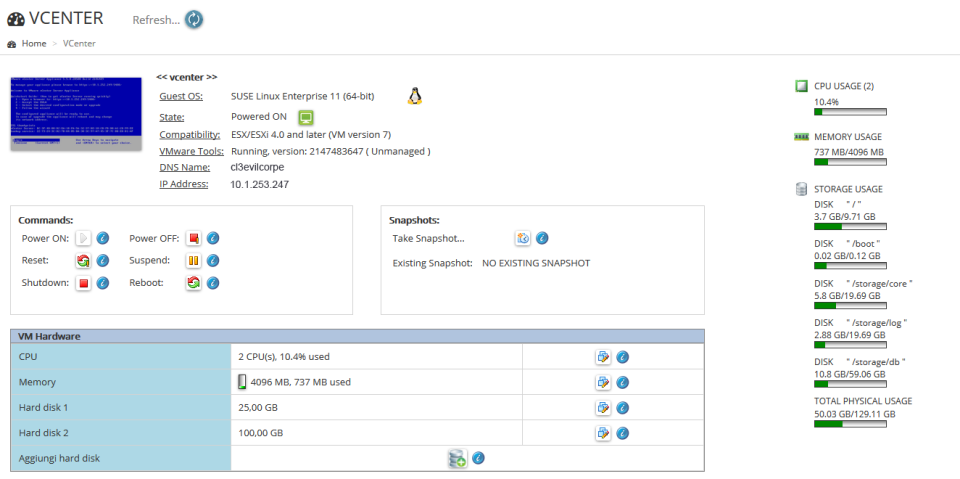Click the Reboot icon
Image resolution: width=960 pixels, height=479 pixels.
click(x=194, y=283)
